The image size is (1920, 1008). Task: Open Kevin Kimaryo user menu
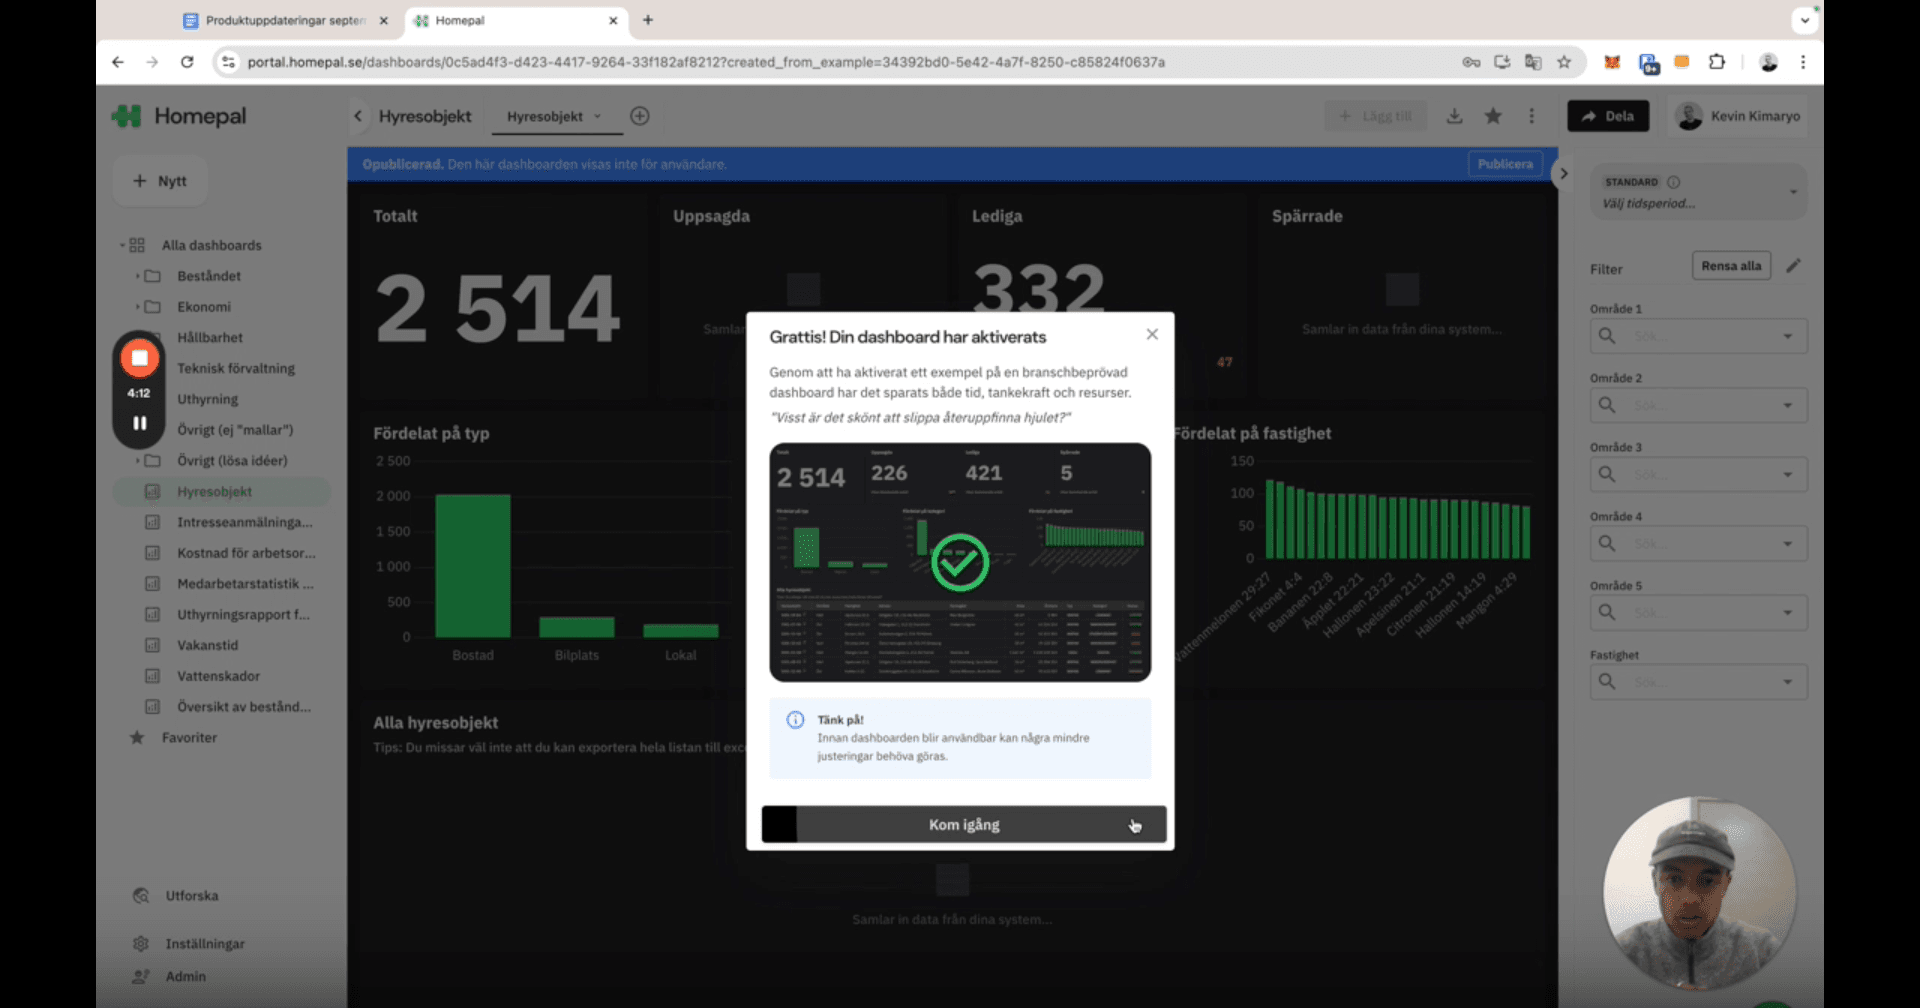[x=1740, y=116]
